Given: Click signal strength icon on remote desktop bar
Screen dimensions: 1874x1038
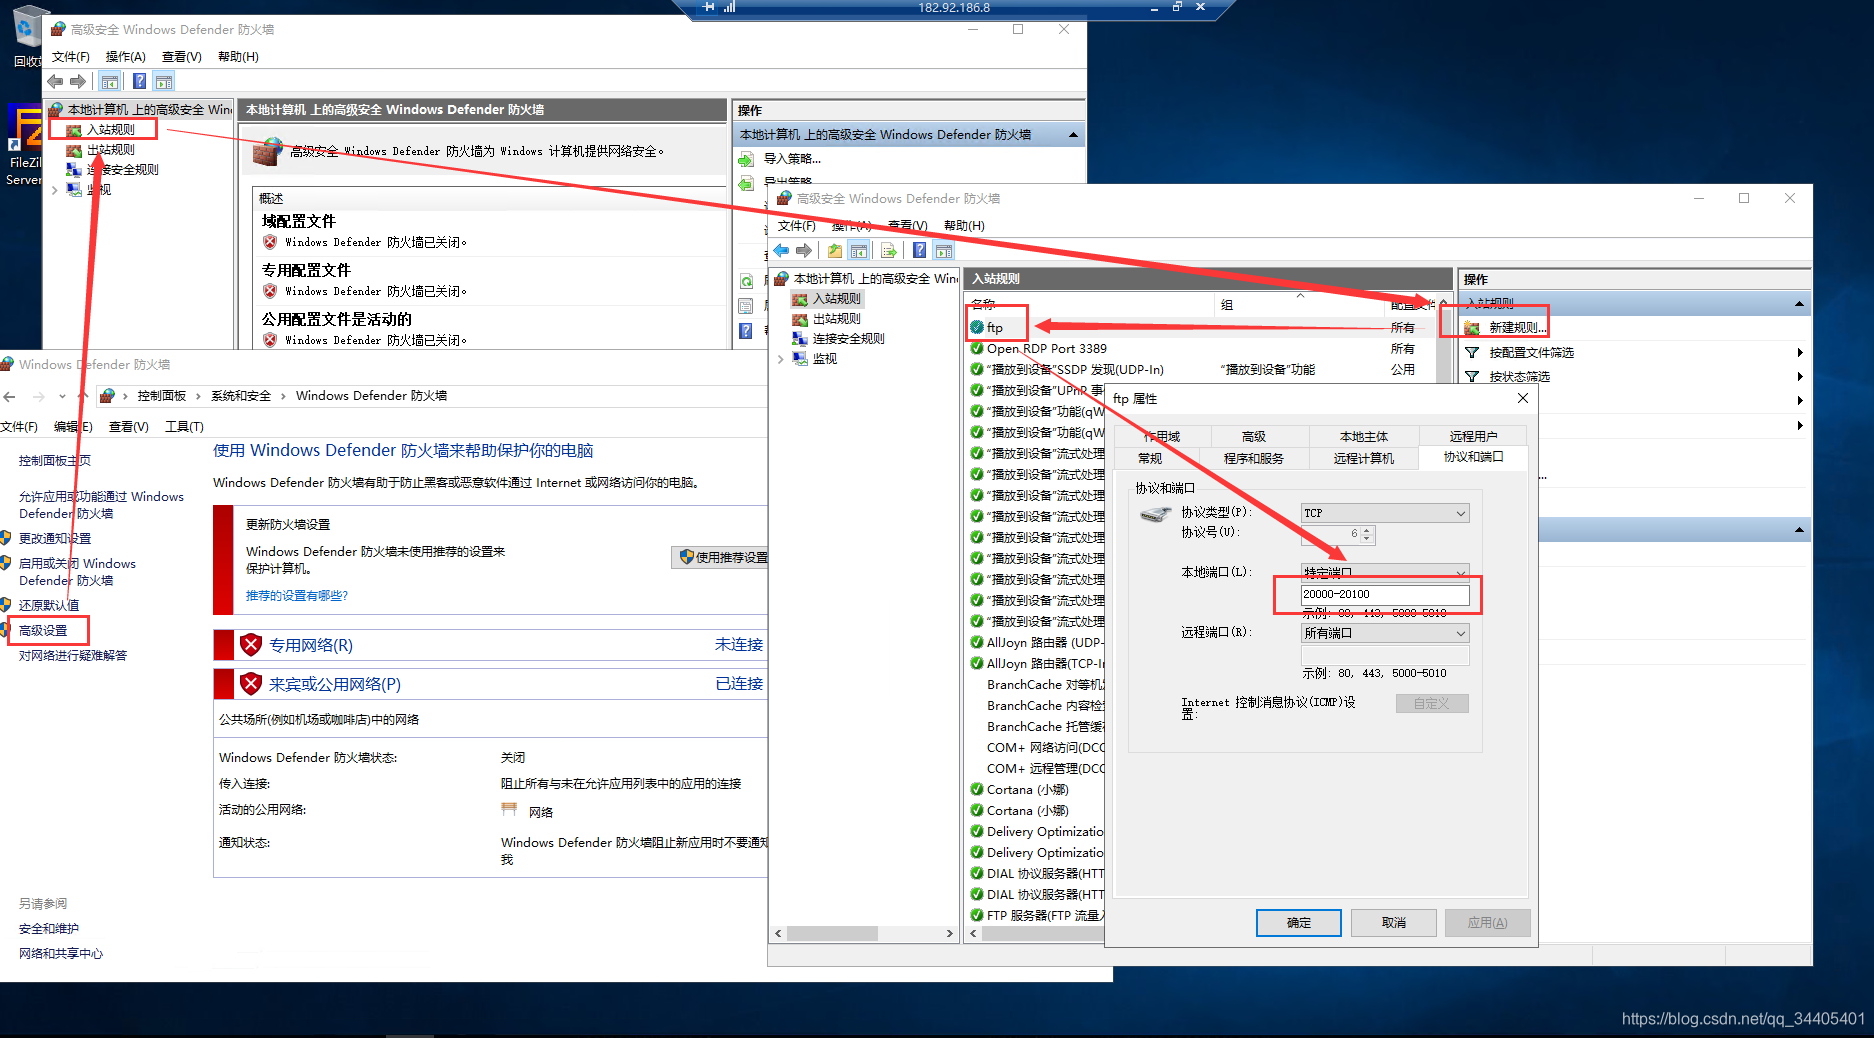Looking at the screenshot, I should 730,7.
